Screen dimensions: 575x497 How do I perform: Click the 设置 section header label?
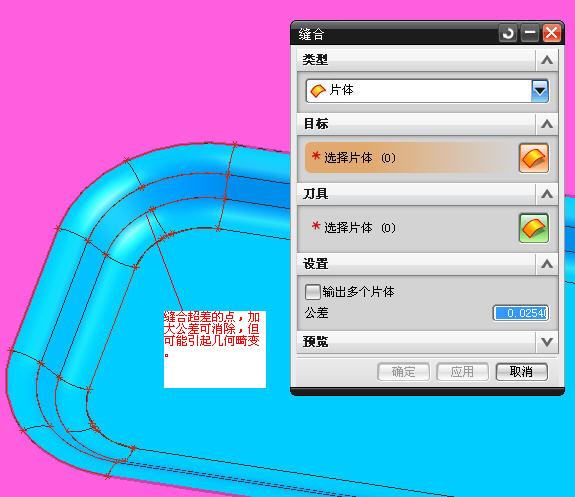(x=316, y=264)
